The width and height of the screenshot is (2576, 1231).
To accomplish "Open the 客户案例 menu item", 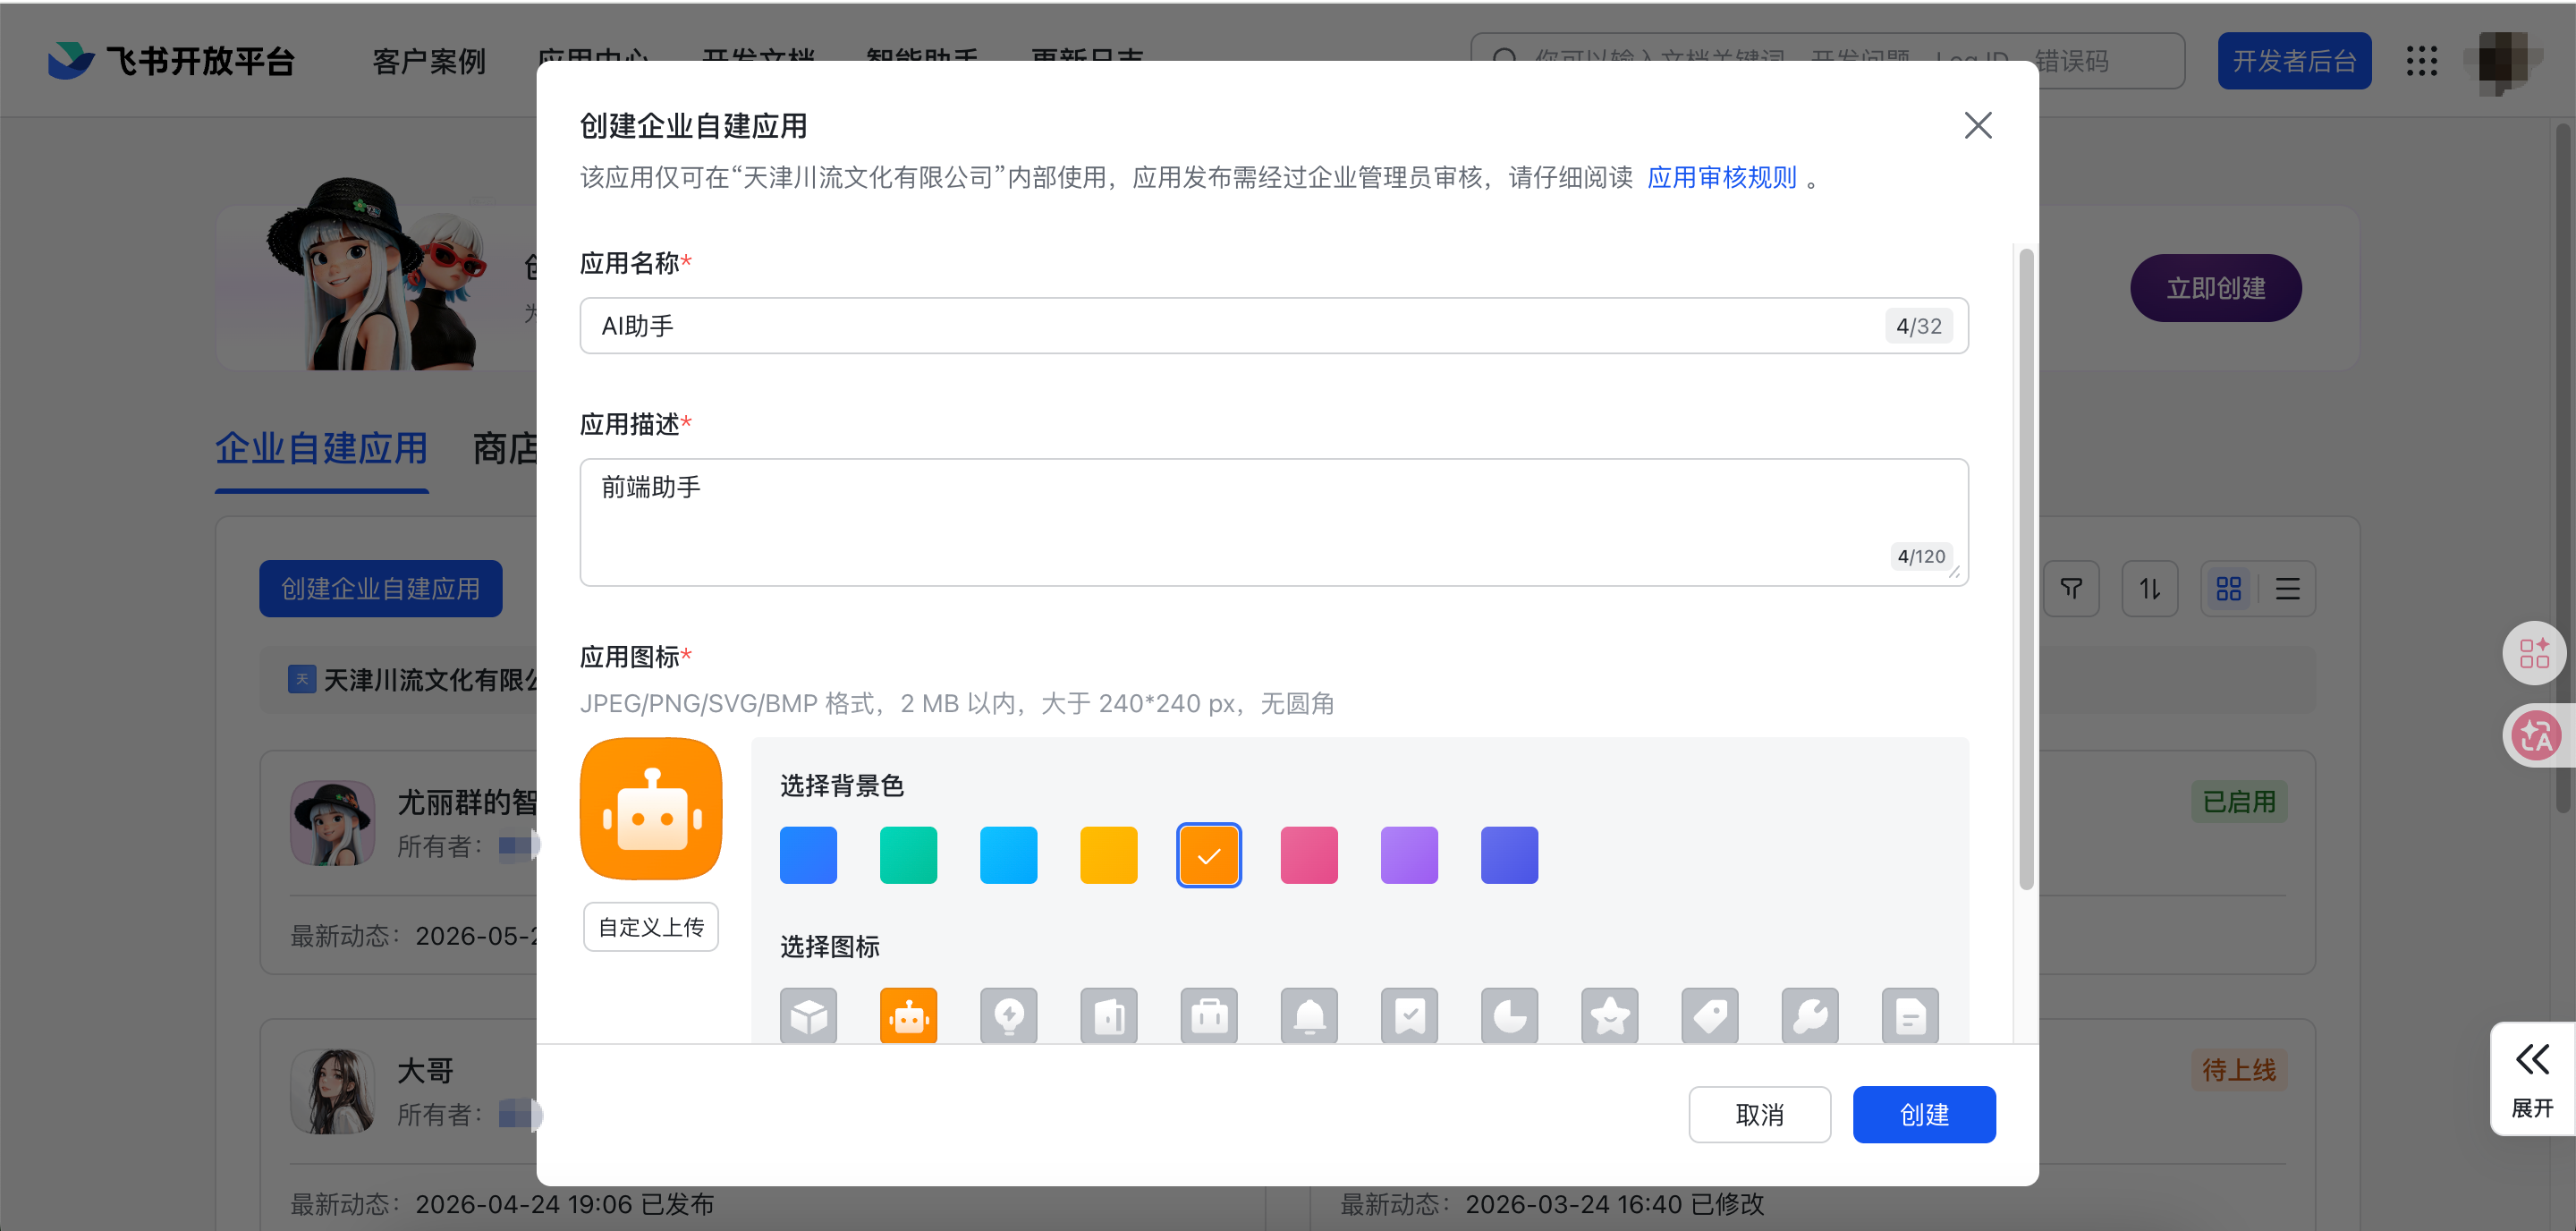I will (x=429, y=61).
